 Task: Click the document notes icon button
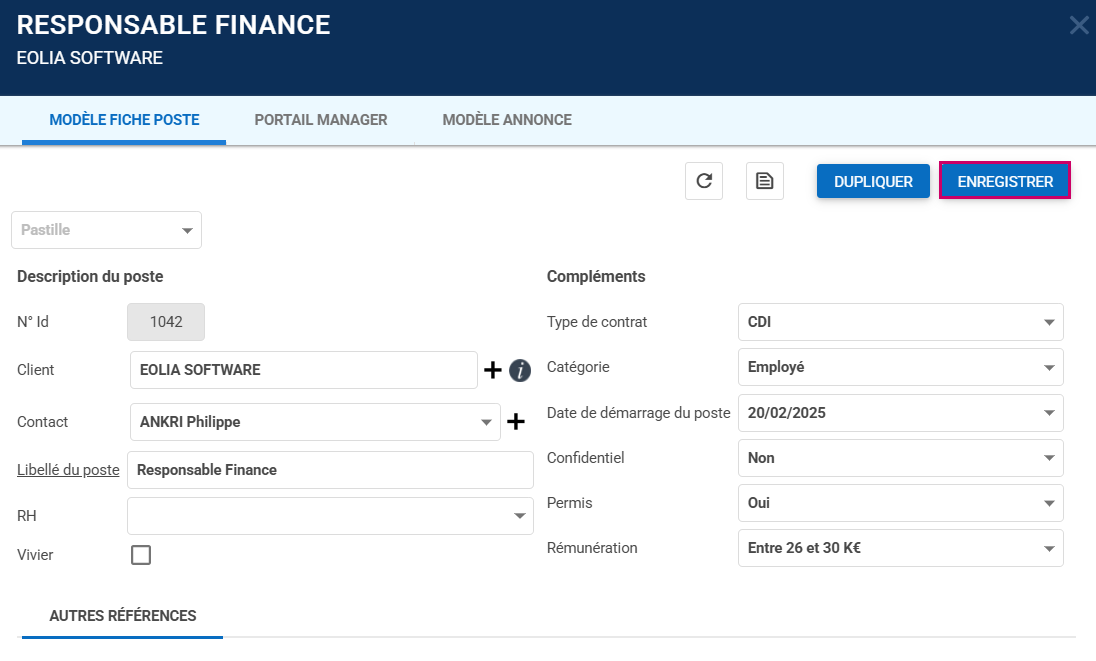tap(765, 181)
